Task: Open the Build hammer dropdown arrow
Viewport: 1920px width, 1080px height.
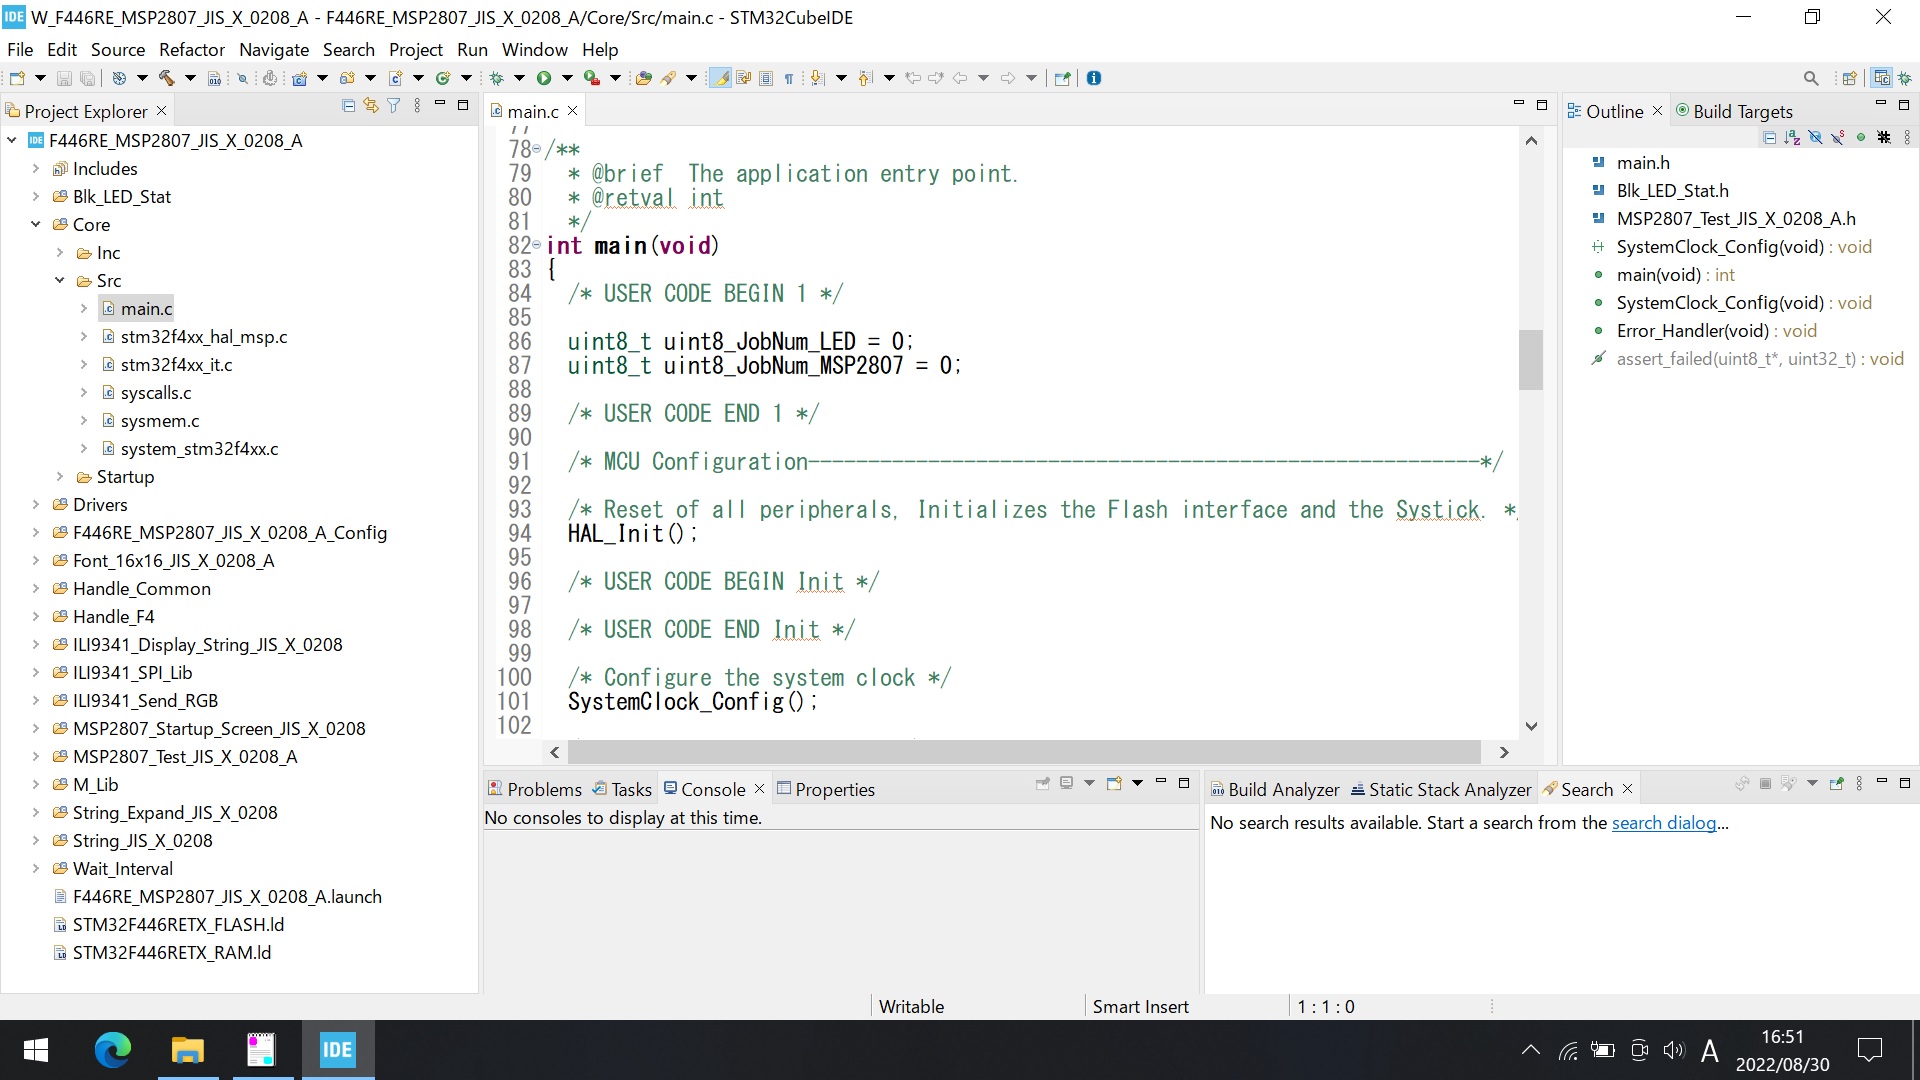Action: click(x=190, y=78)
